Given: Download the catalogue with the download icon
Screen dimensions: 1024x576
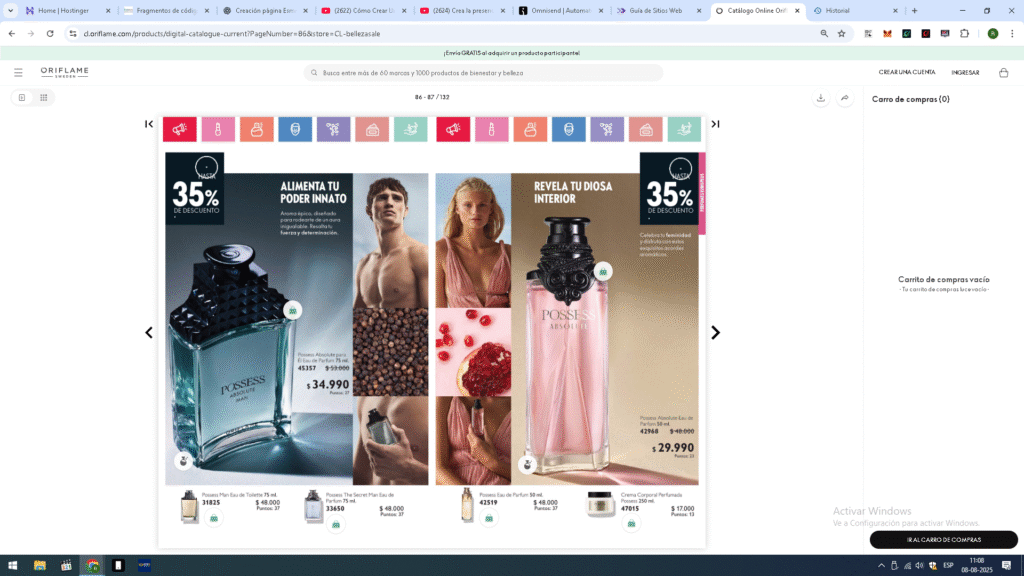Looking at the screenshot, I should click(x=821, y=98).
